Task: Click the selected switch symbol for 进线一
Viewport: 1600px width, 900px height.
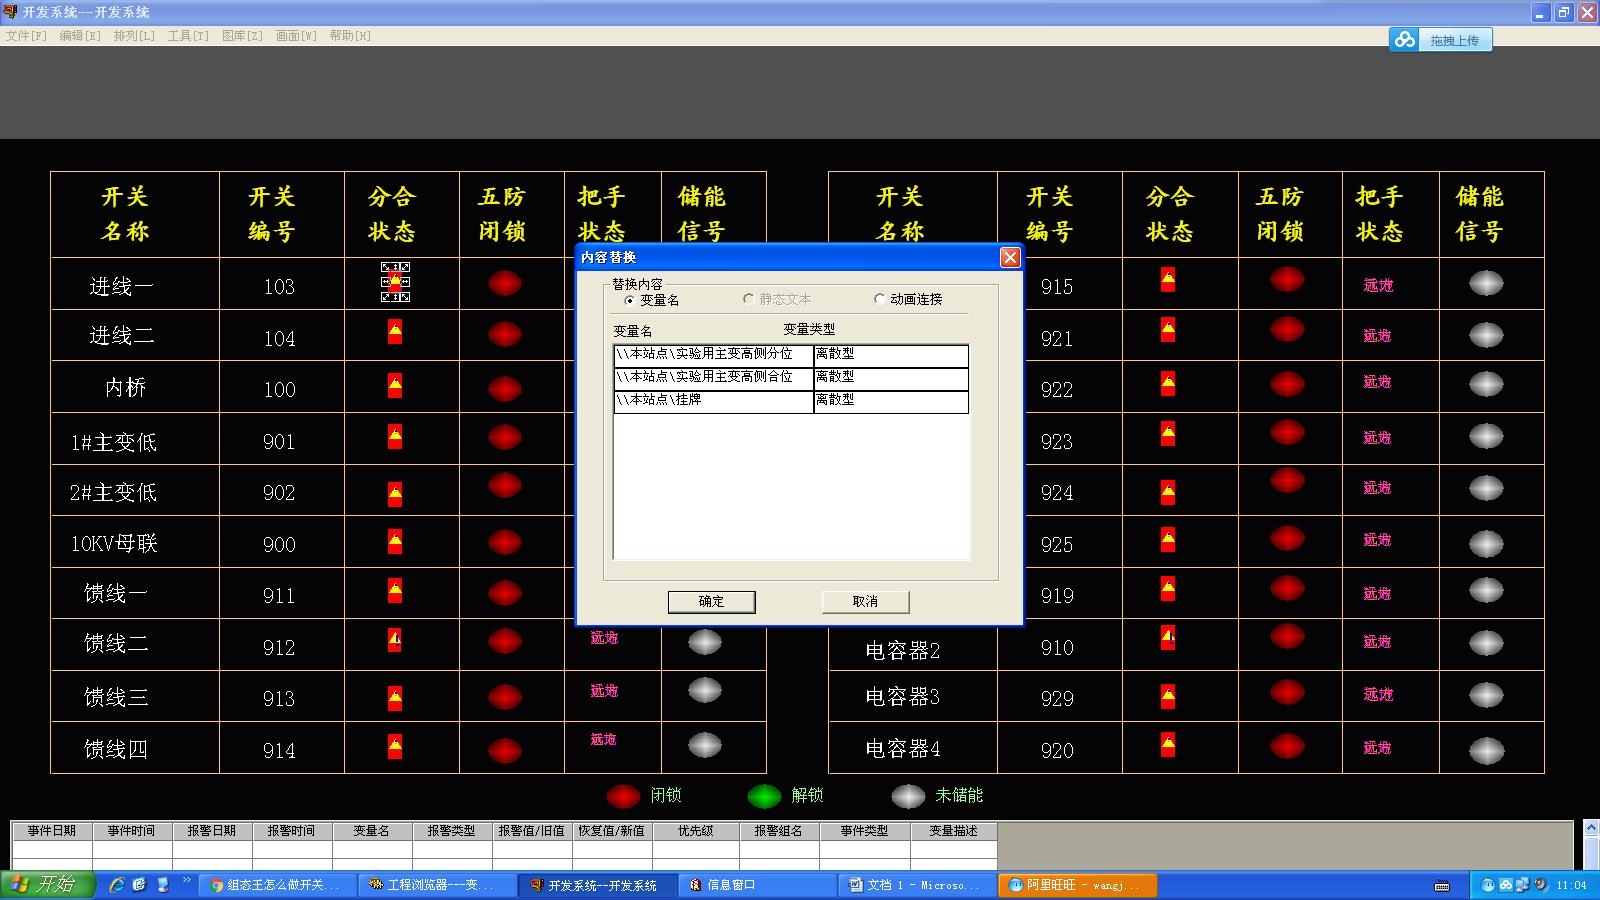Action: 395,282
